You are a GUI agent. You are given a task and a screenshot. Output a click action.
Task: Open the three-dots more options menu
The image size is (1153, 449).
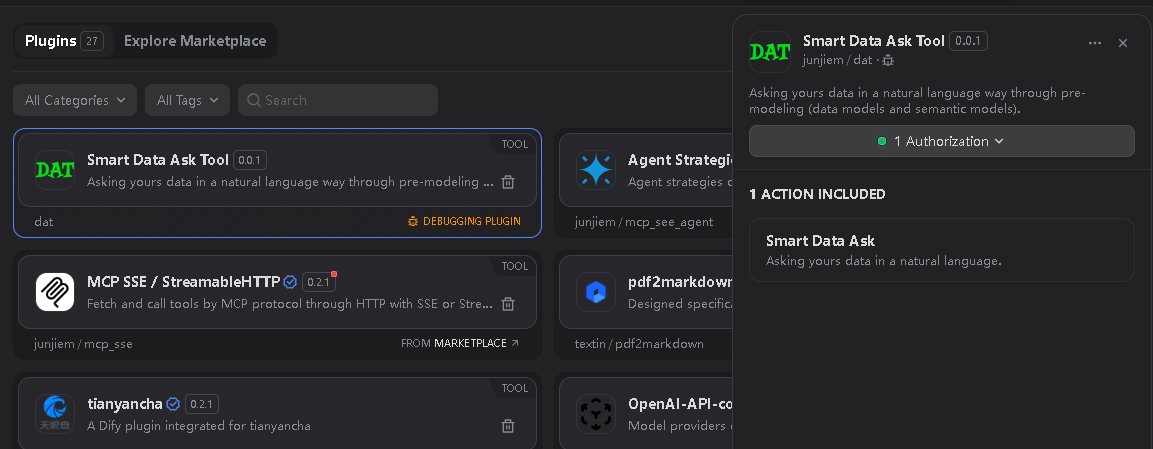click(x=1095, y=43)
